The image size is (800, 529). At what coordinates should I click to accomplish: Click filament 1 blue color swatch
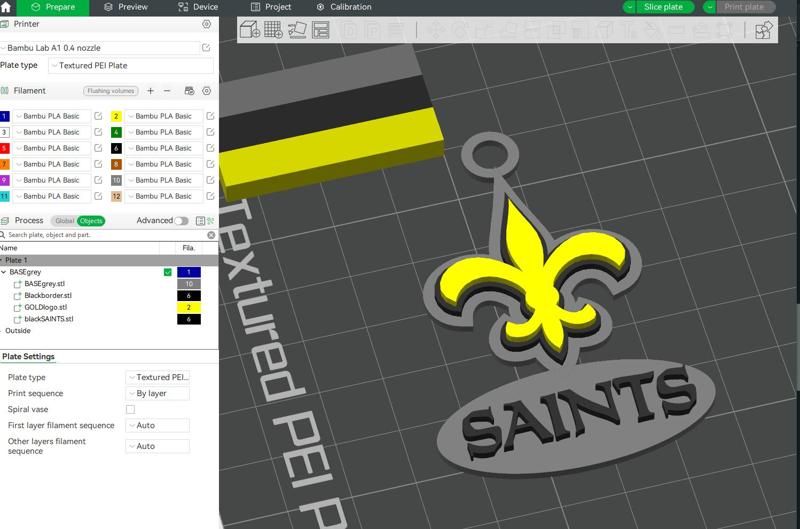[5, 116]
